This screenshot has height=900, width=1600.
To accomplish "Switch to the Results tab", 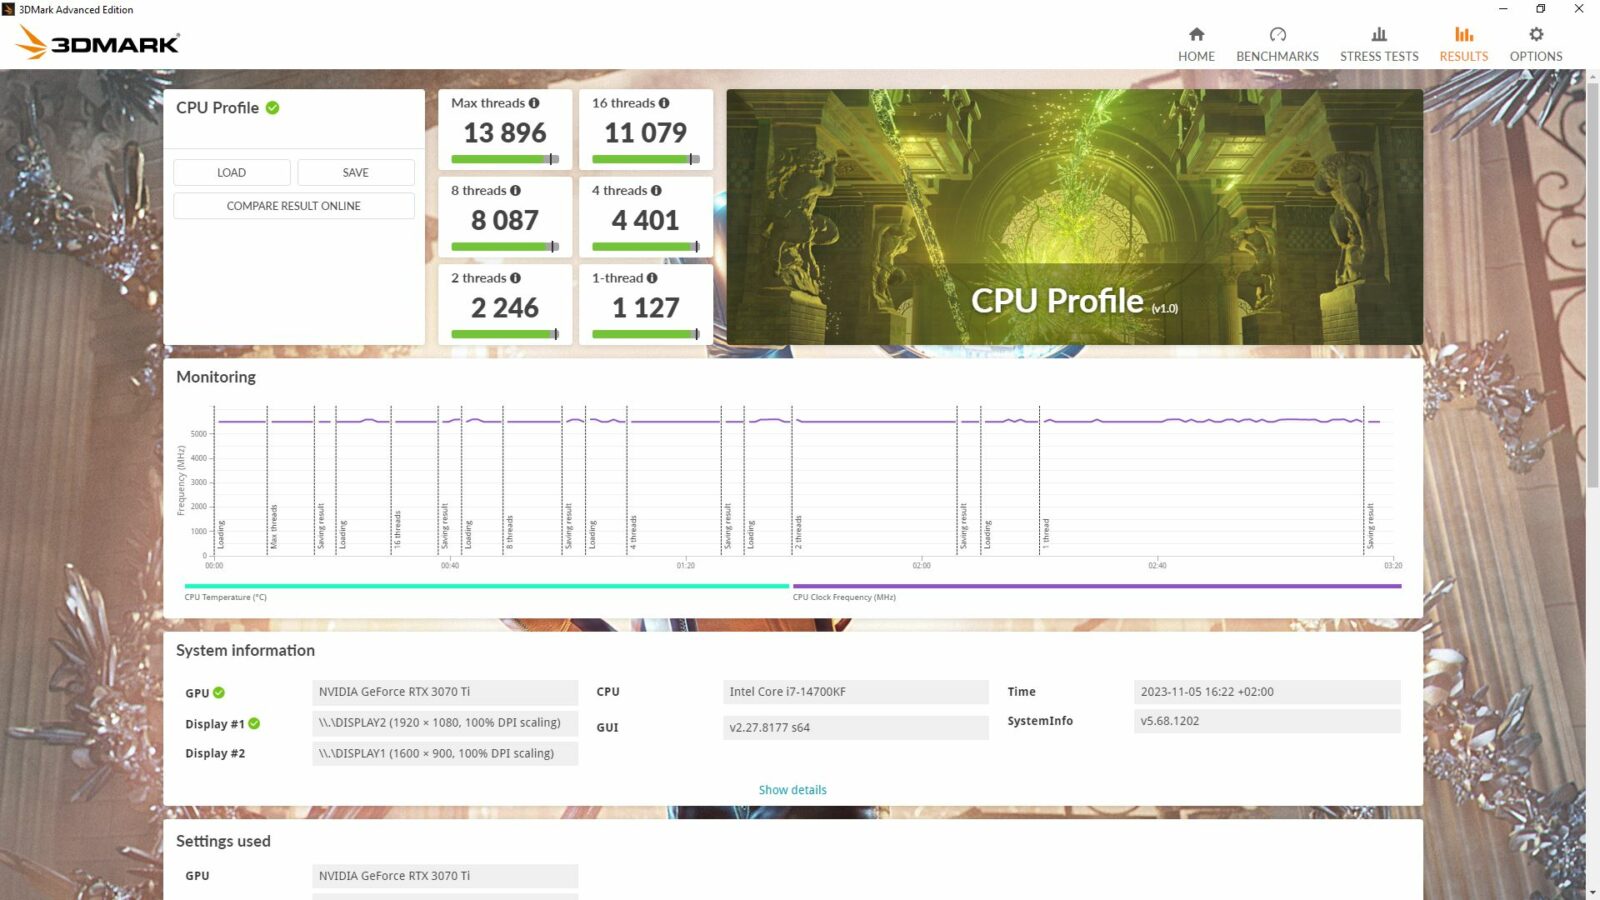I will pyautogui.click(x=1463, y=45).
